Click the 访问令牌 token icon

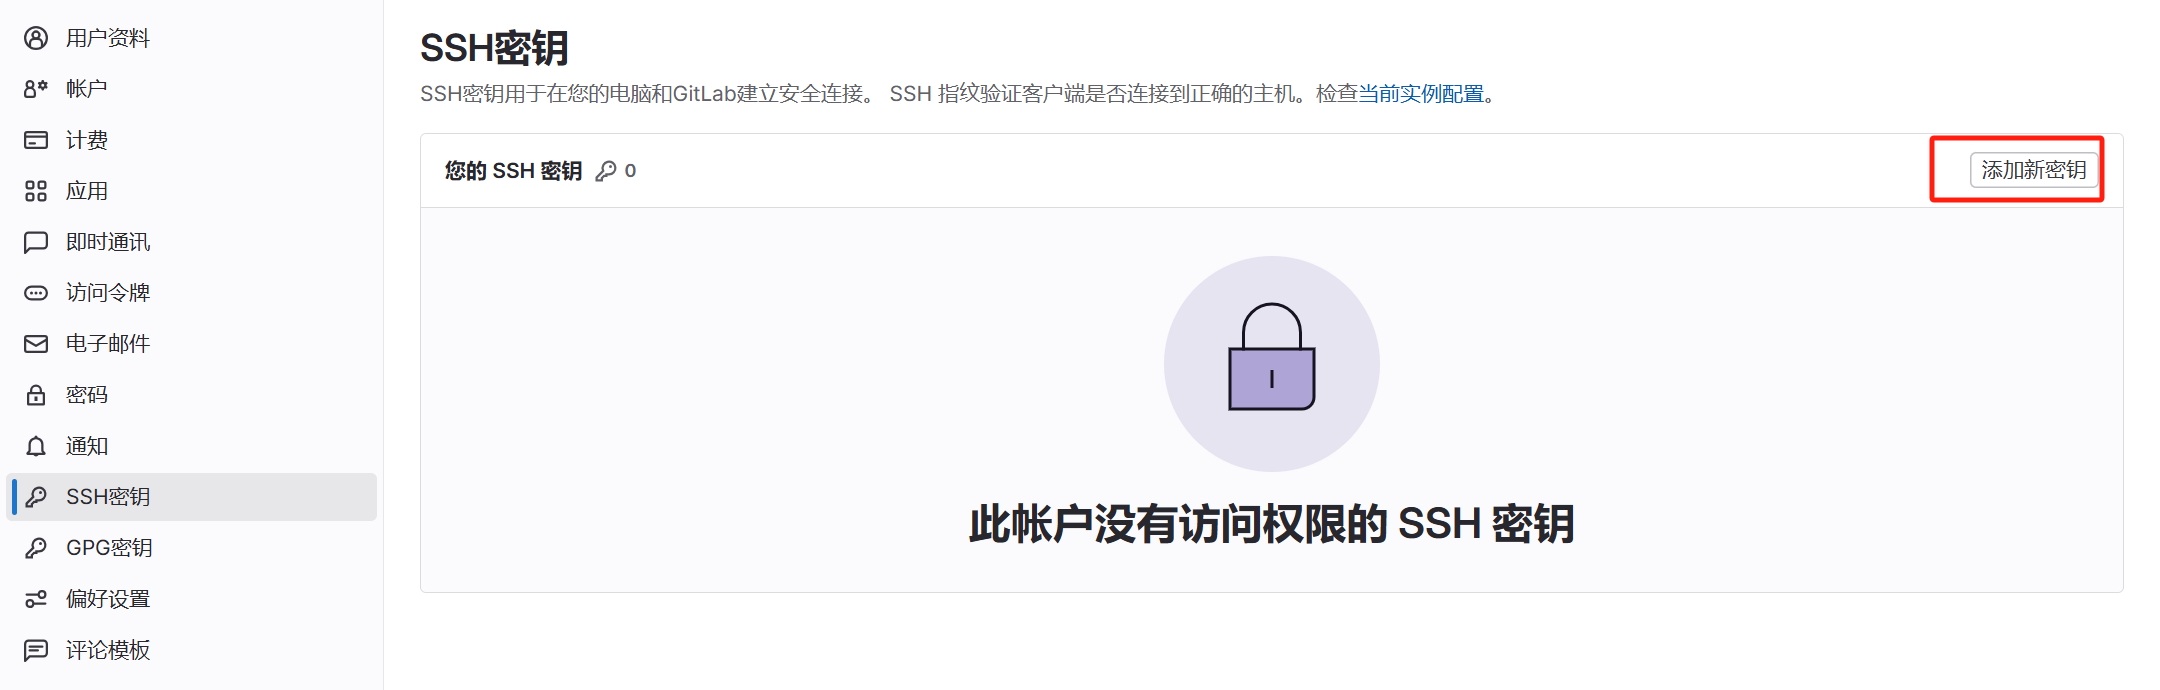point(36,293)
